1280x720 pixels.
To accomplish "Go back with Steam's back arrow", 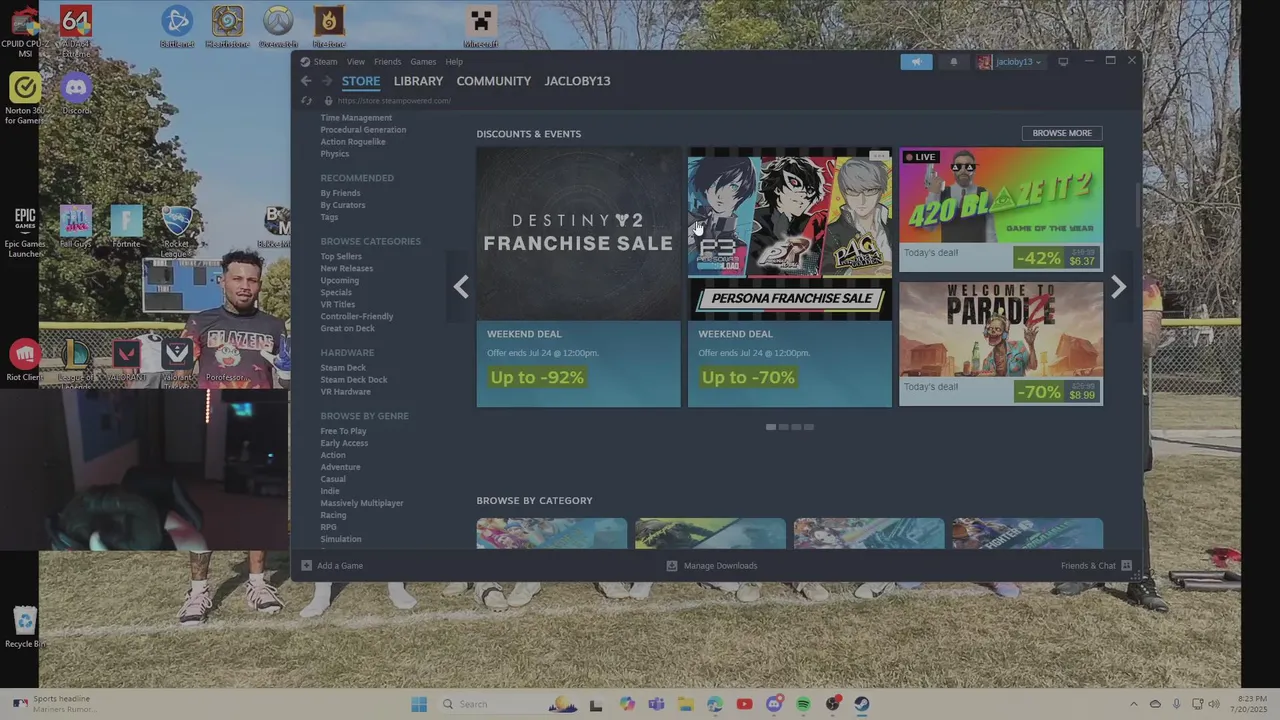I will point(306,81).
